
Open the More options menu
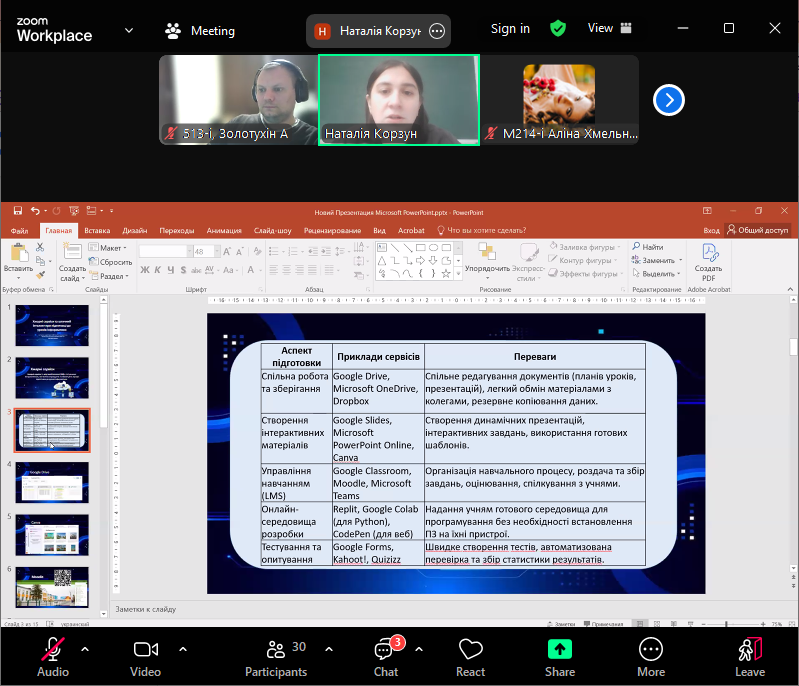[x=650, y=656]
